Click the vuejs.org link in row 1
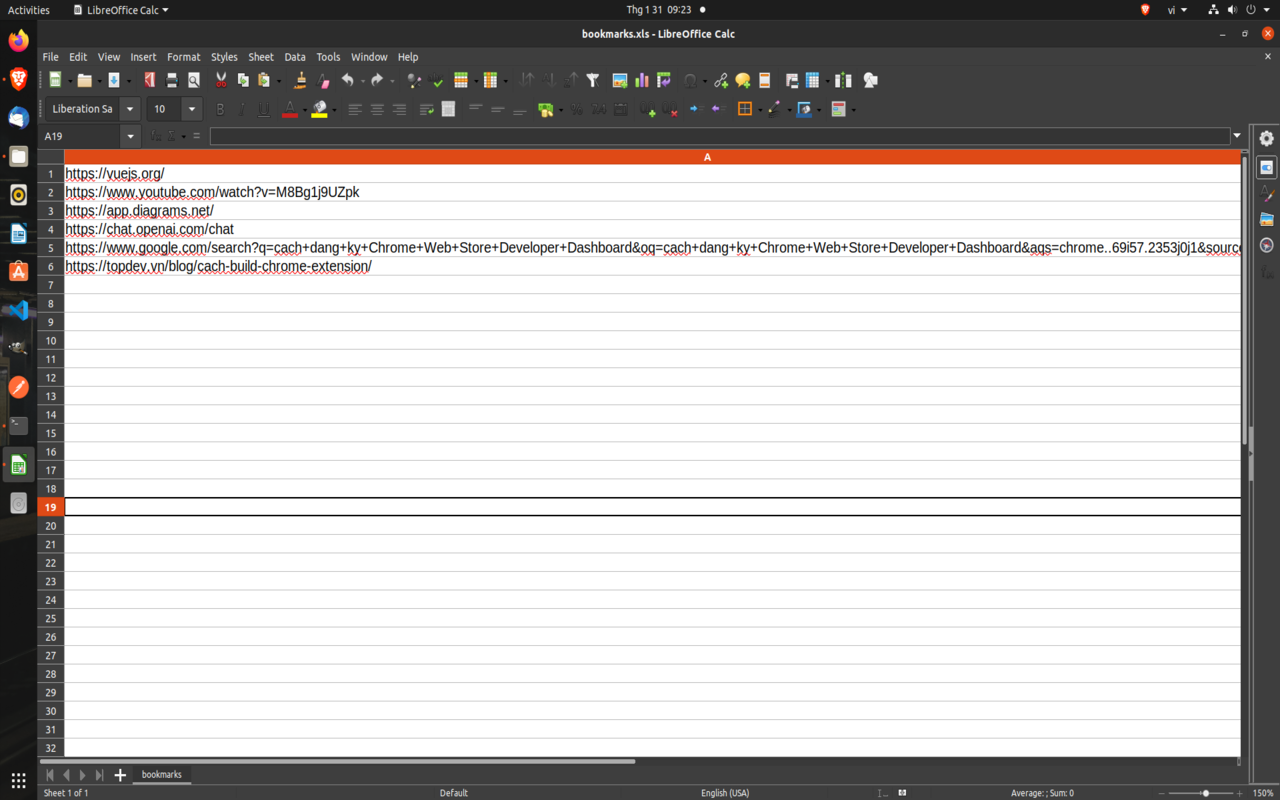This screenshot has height=800, width=1280. [x=113, y=173]
